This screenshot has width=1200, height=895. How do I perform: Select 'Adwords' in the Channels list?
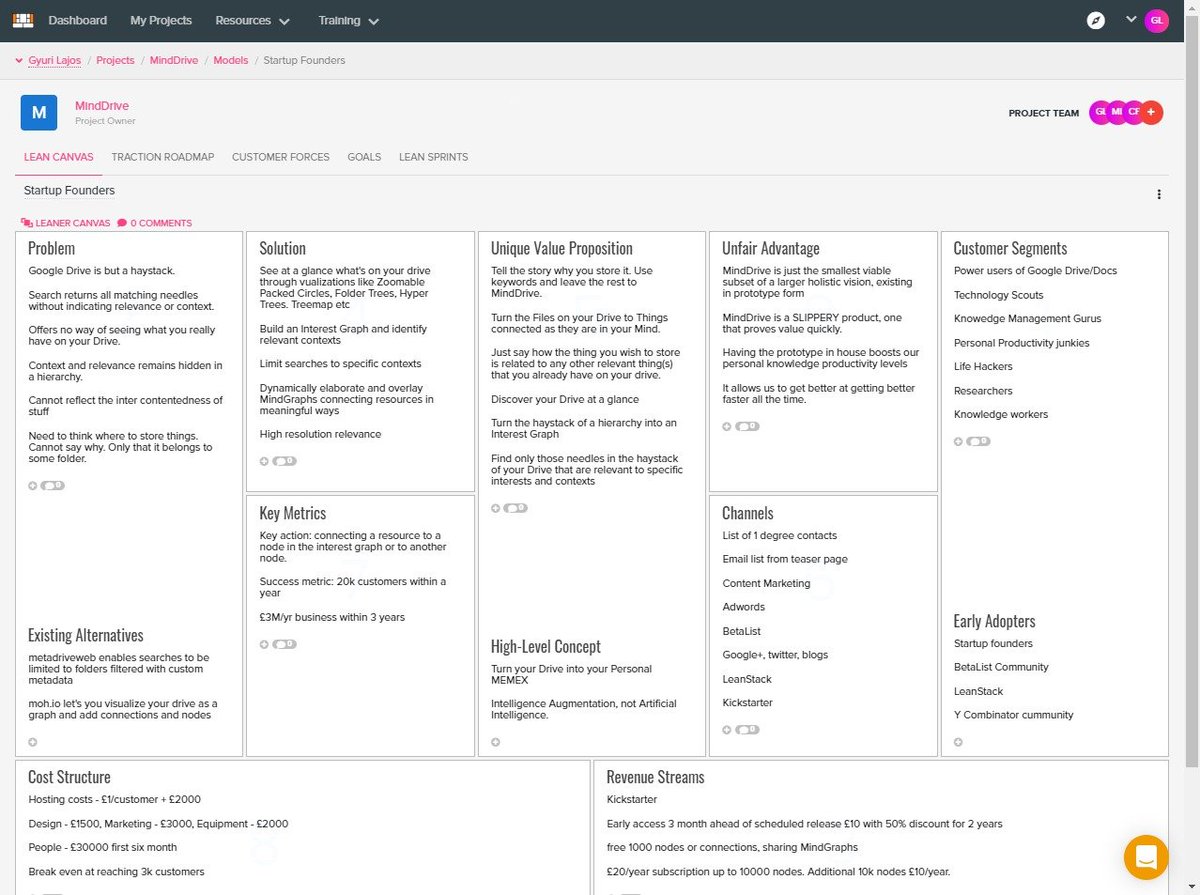743,607
